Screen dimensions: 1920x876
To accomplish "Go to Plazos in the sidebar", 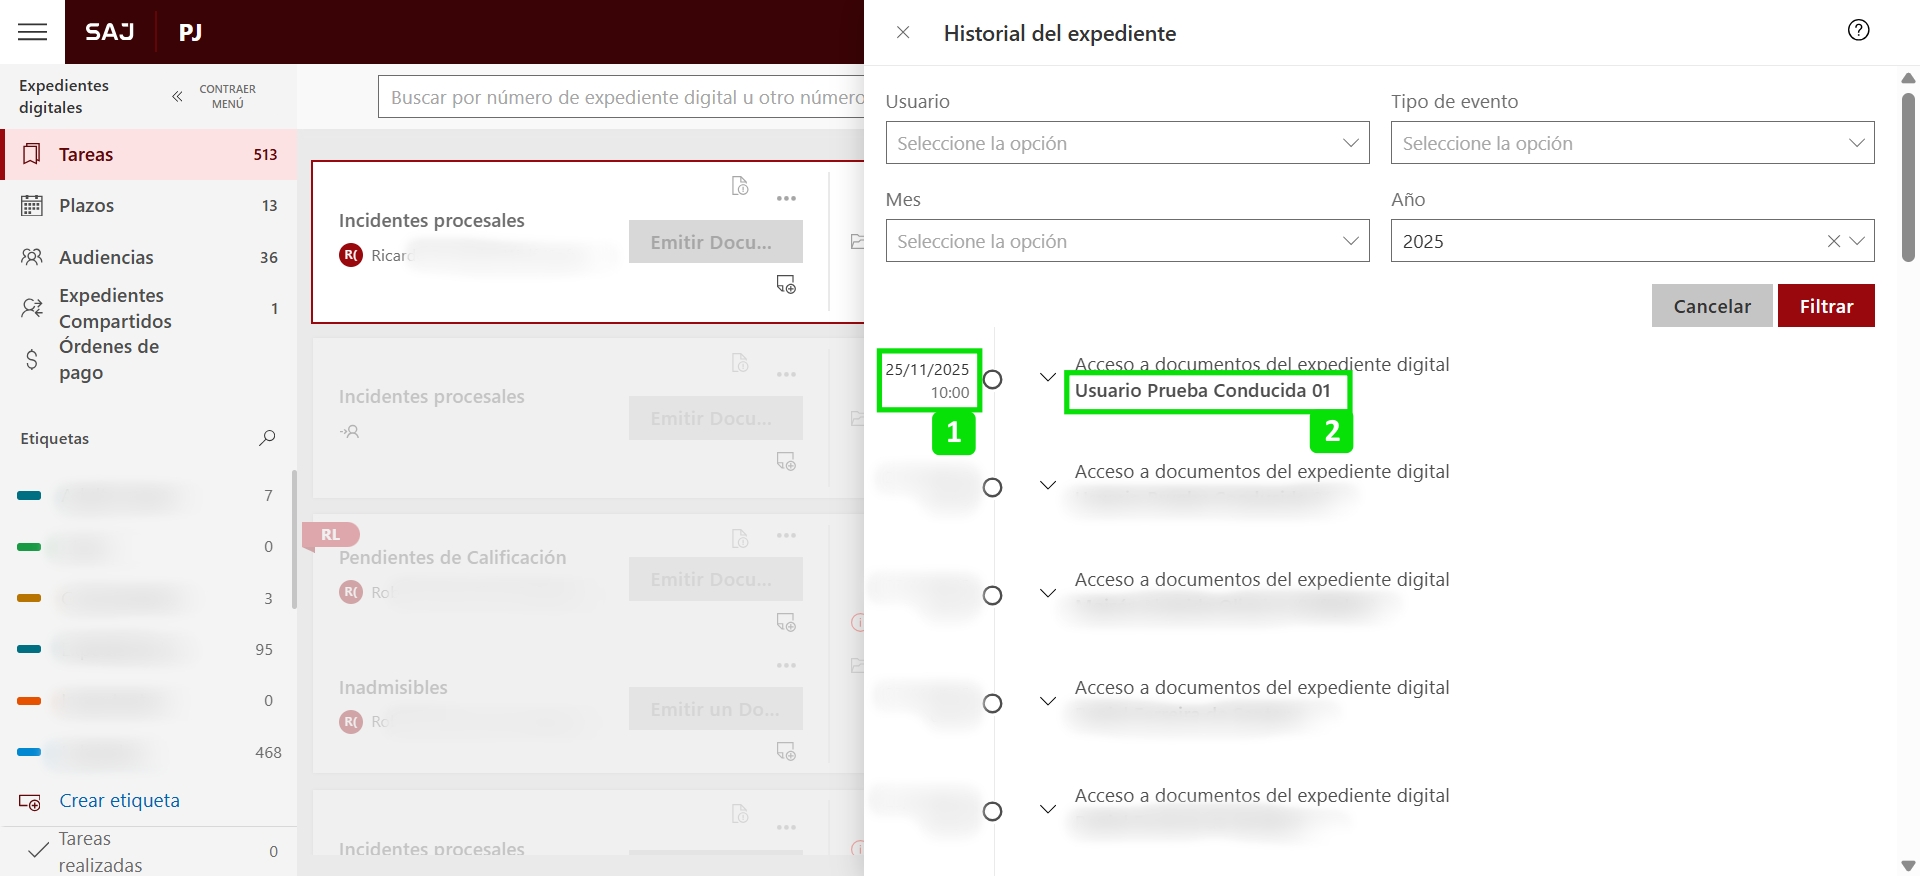I will 87,205.
